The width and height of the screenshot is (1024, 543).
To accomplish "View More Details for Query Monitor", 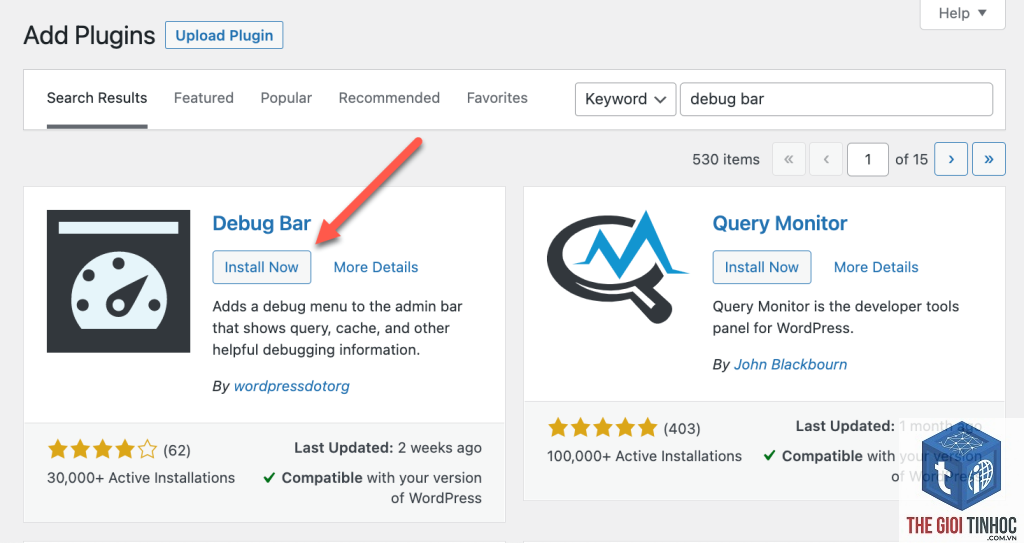I will tap(876, 267).
